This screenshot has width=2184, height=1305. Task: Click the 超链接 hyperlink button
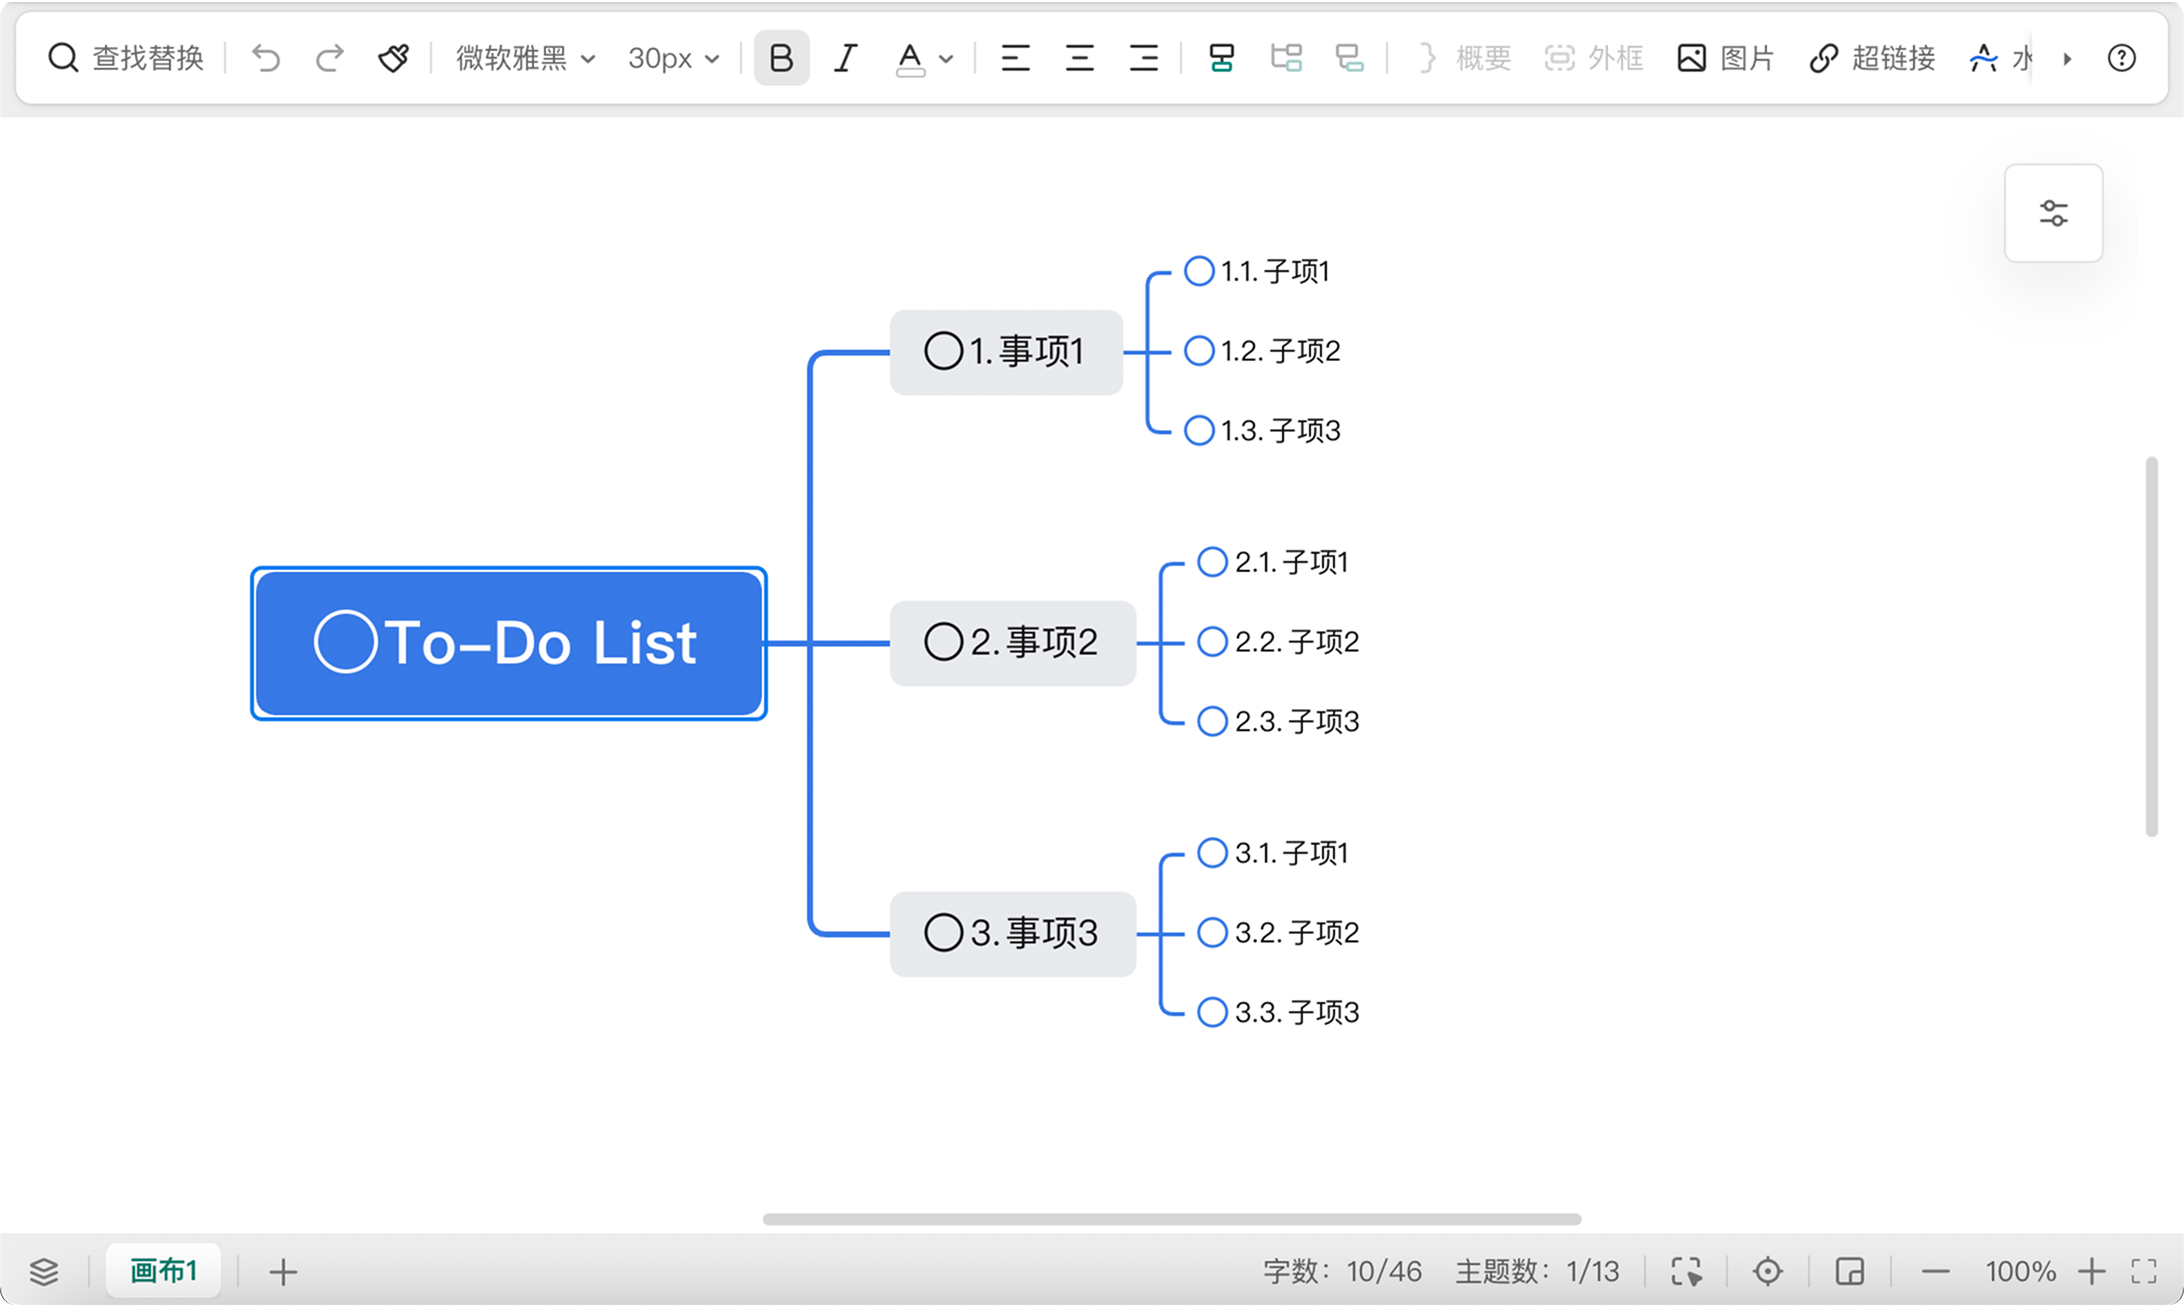click(x=1872, y=58)
